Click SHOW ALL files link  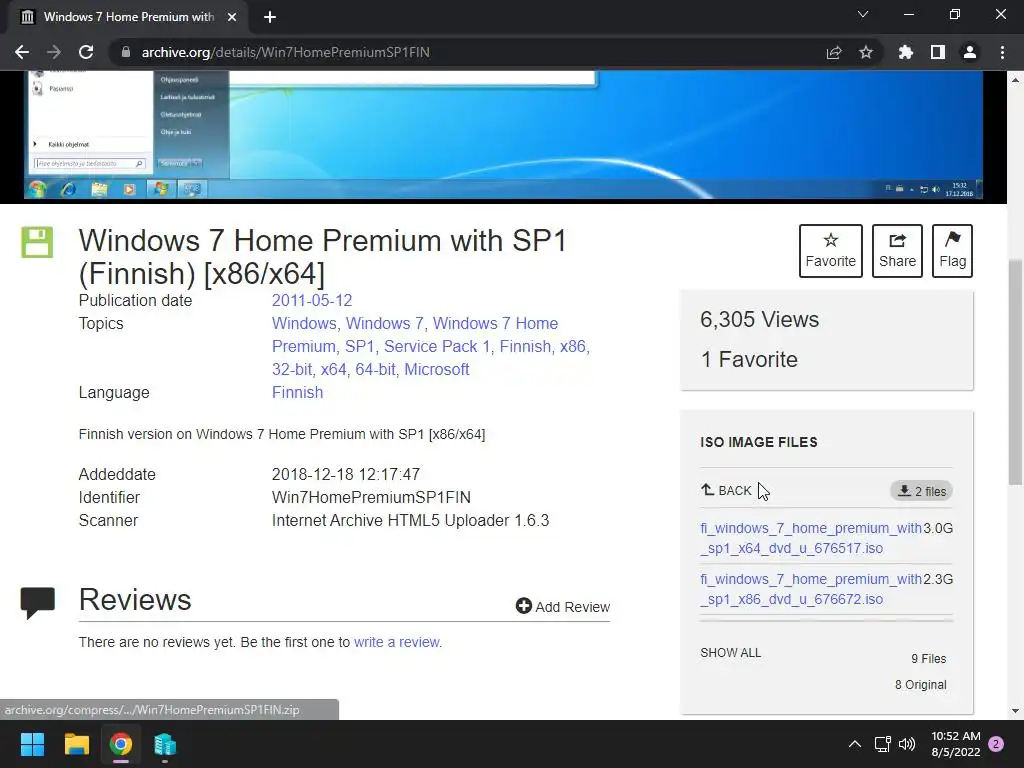[x=730, y=652]
